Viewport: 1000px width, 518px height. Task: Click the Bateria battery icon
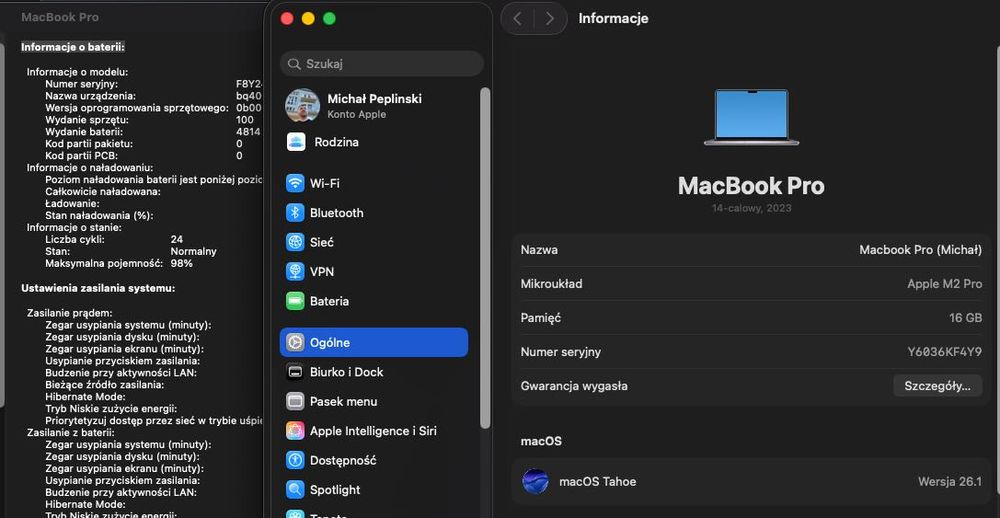point(295,300)
